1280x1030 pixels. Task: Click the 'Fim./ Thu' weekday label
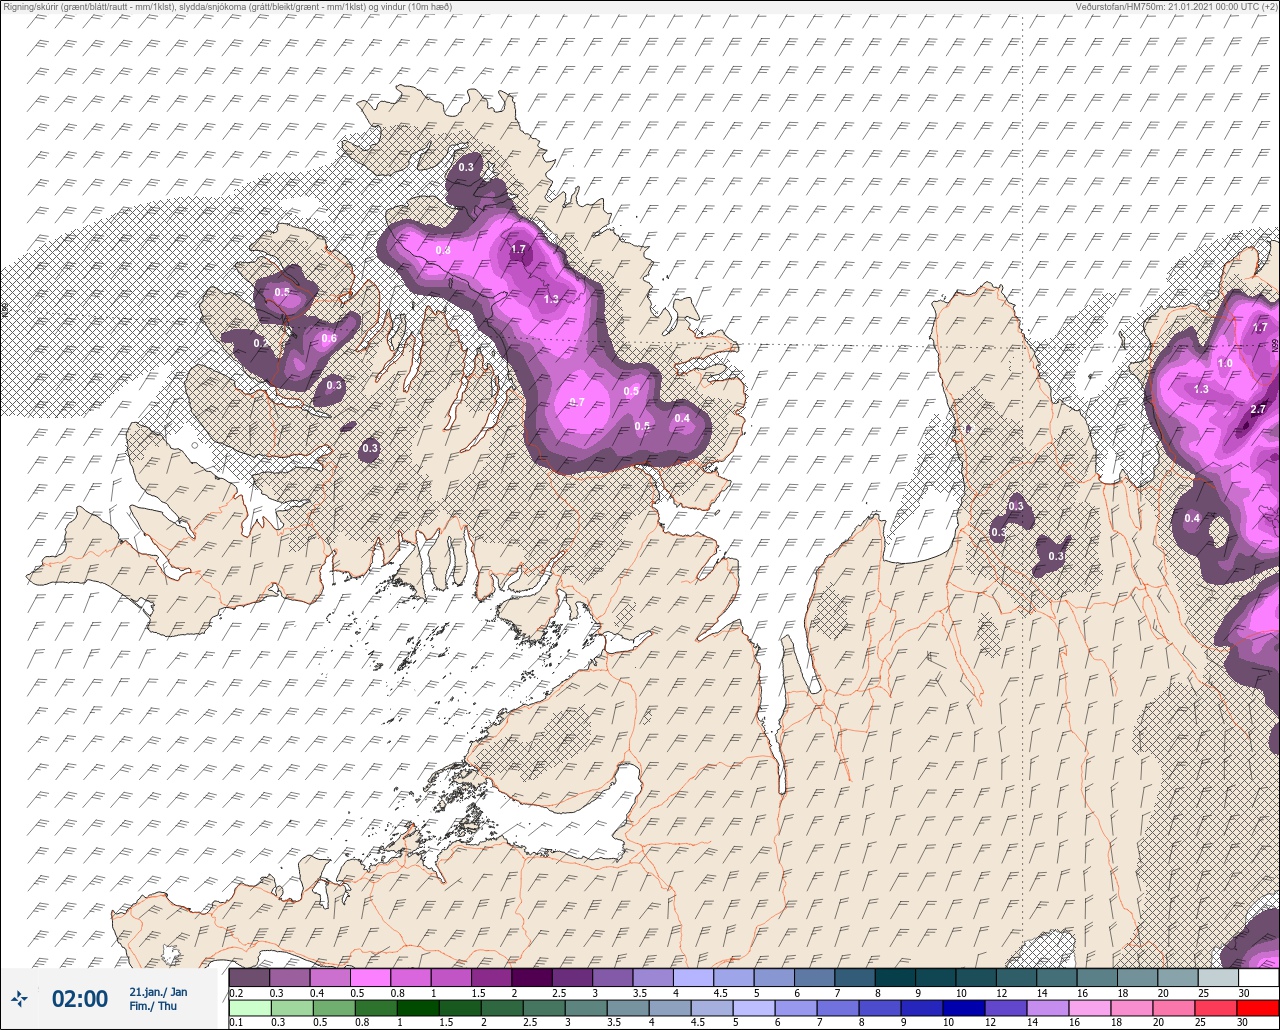tap(153, 1006)
